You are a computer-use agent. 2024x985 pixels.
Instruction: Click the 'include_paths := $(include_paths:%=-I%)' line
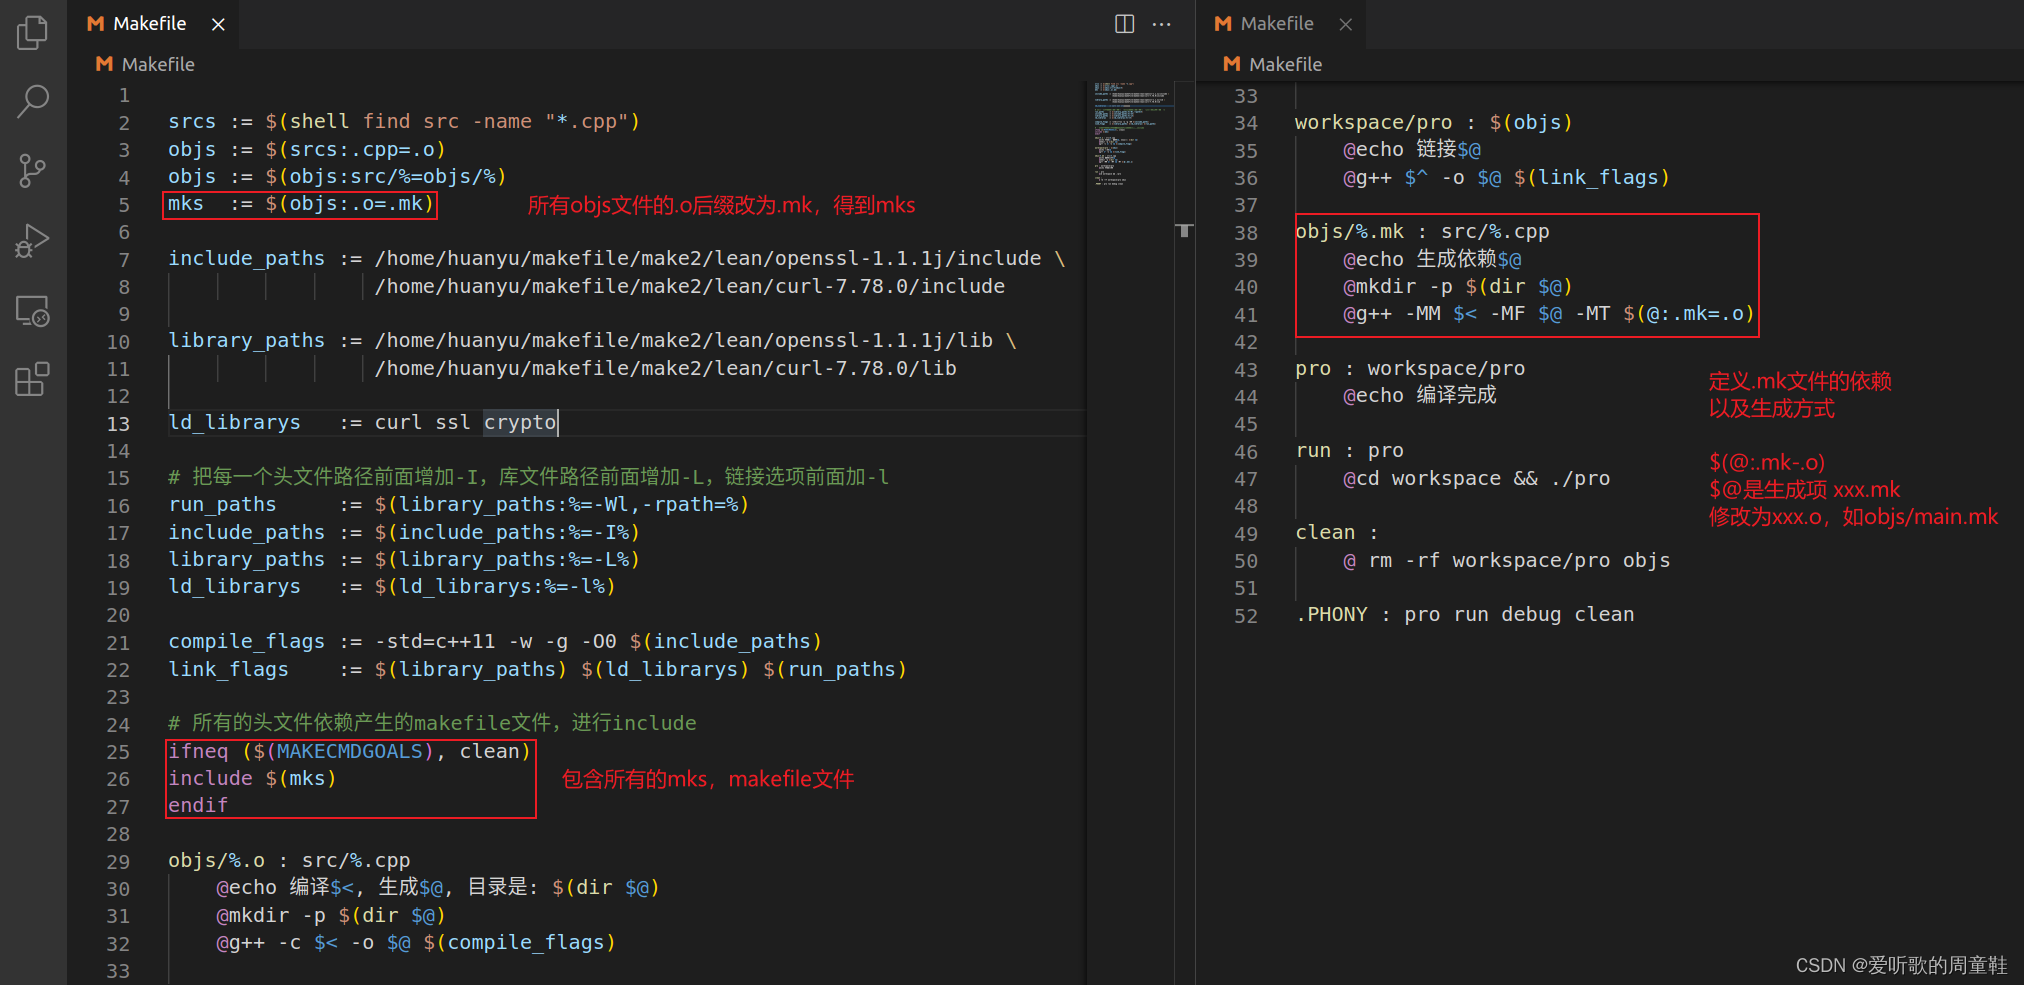pos(403,533)
